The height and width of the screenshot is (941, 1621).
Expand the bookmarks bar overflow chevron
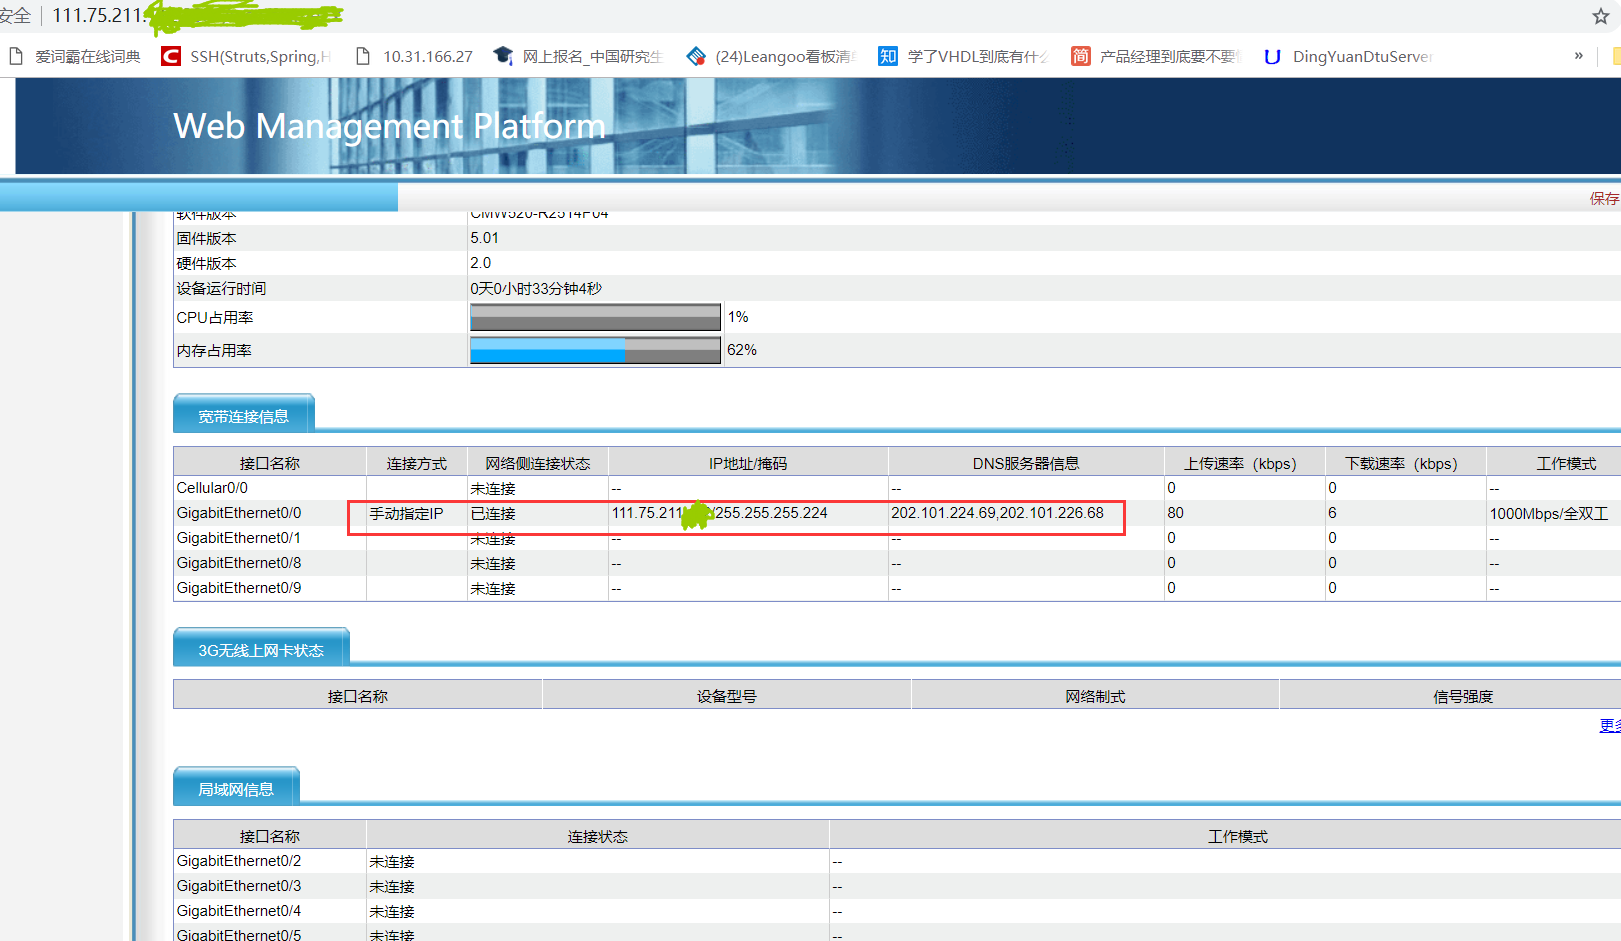(1579, 56)
